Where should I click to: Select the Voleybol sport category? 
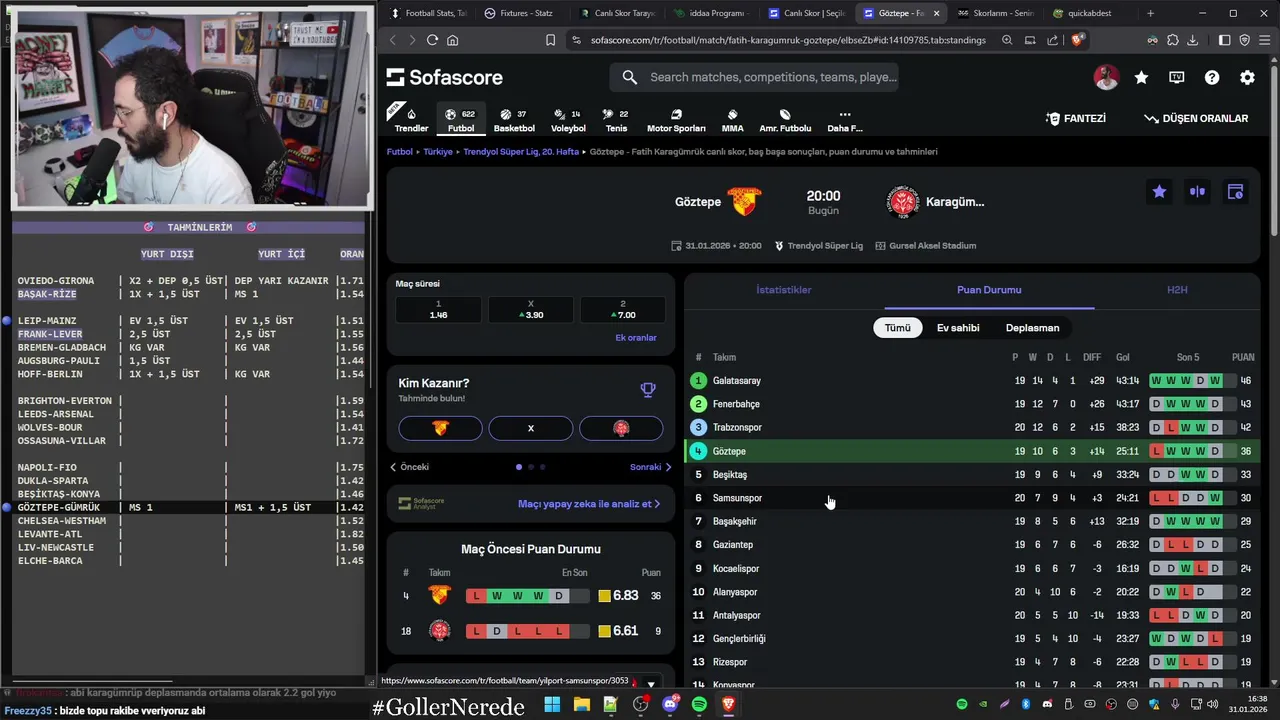click(568, 120)
